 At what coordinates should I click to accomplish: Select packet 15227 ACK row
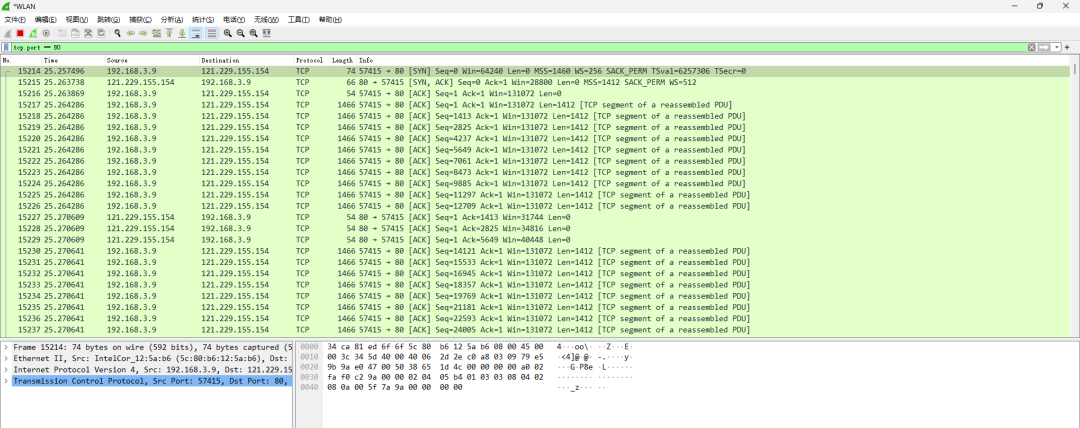[x=536, y=217]
